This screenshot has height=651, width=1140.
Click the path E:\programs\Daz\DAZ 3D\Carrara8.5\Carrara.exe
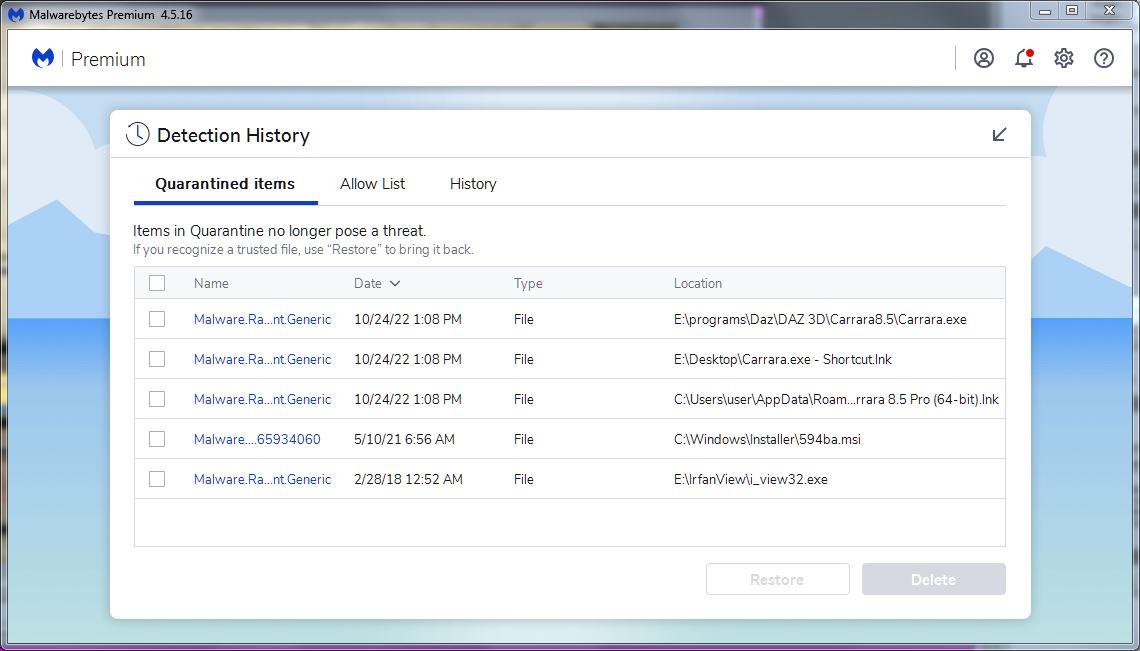coord(820,319)
